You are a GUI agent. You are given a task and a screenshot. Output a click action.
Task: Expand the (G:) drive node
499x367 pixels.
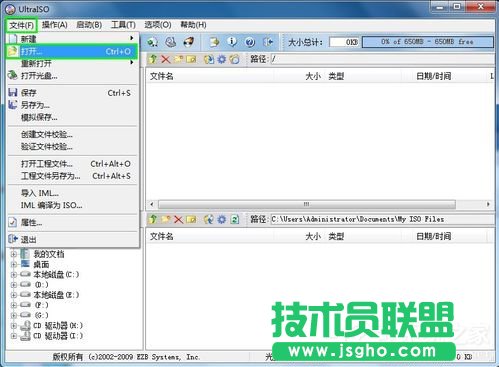tap(14, 315)
